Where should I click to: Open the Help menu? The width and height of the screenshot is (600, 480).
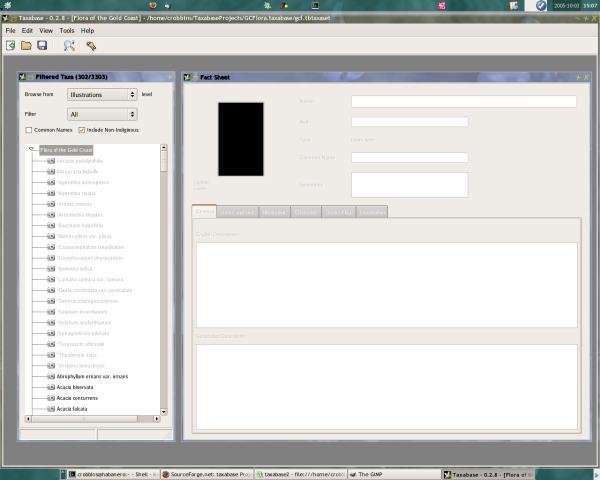coord(87,31)
